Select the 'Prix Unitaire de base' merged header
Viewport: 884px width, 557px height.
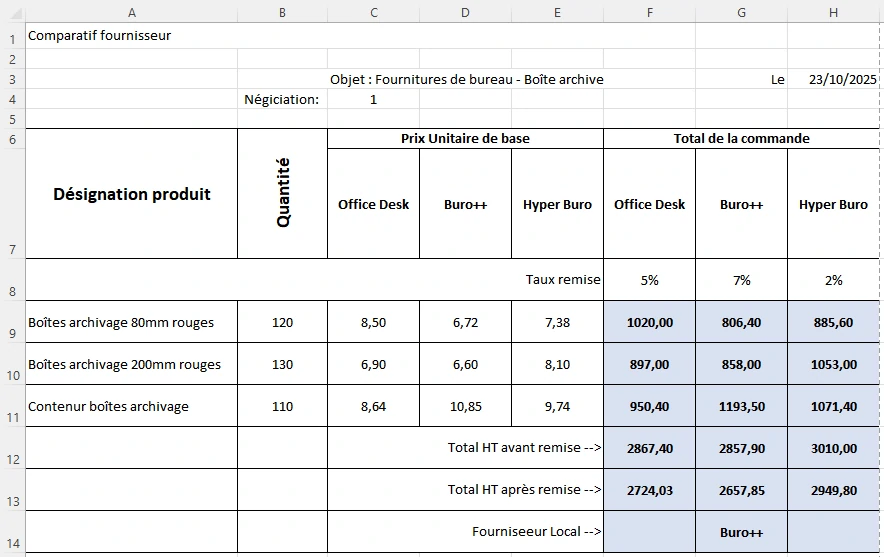pyautogui.click(x=465, y=139)
